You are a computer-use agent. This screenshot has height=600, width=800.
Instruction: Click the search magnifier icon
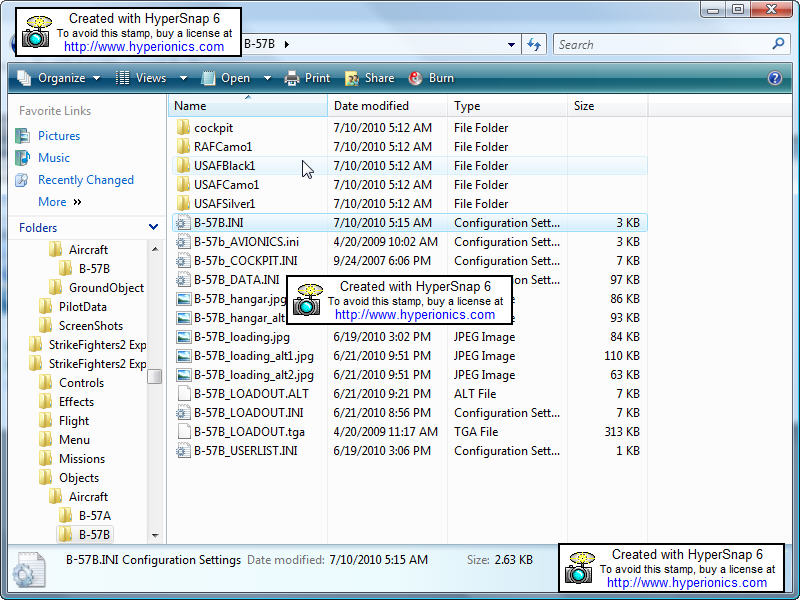[x=779, y=44]
